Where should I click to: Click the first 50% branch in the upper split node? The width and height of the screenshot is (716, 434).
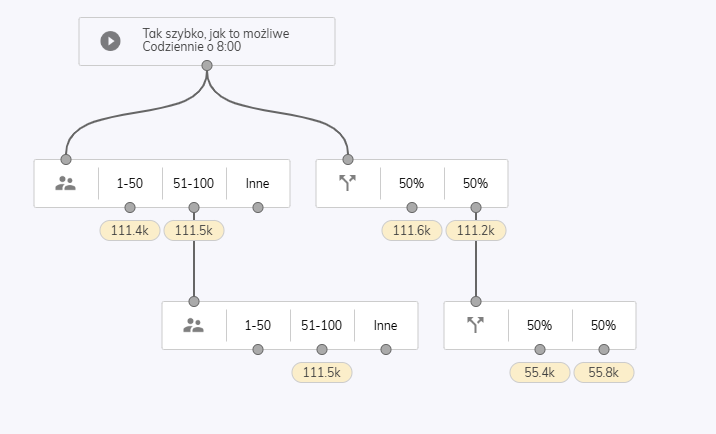click(x=411, y=183)
